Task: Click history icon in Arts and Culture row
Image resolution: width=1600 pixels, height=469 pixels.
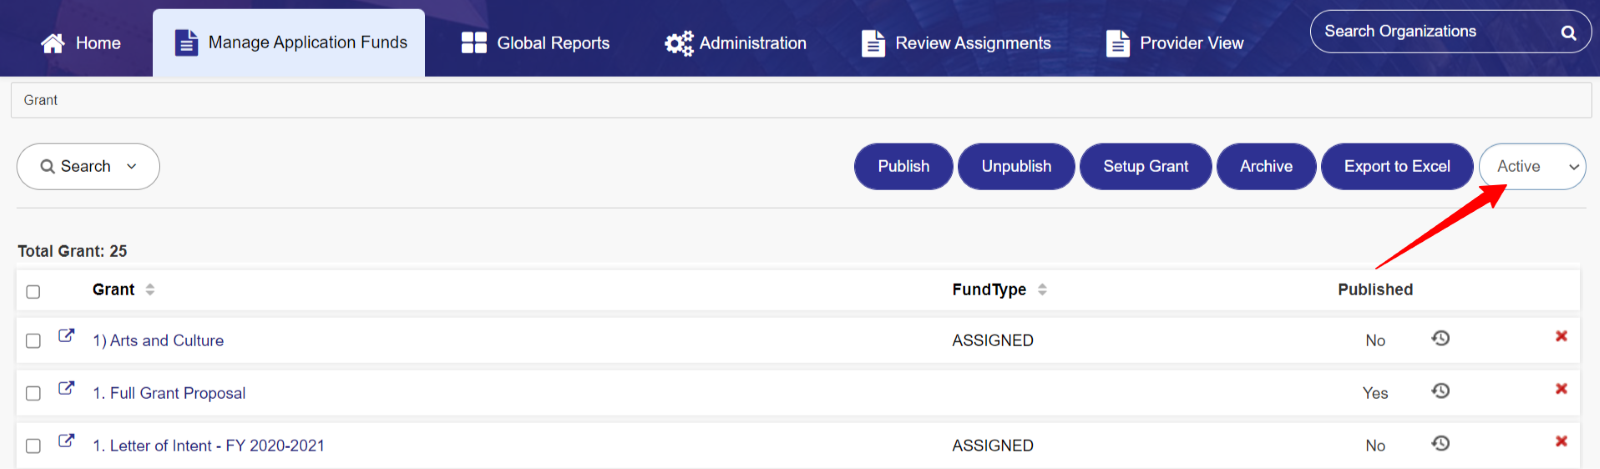Action: coord(1440,338)
